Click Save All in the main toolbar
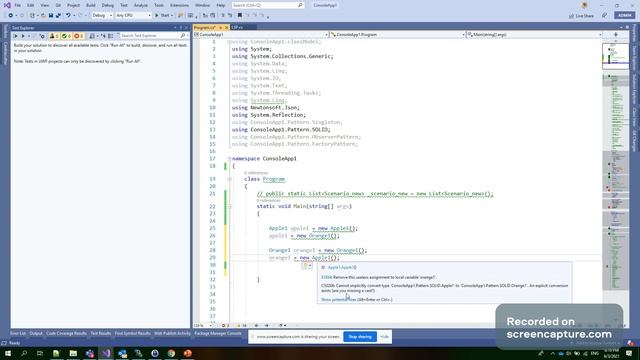The width and height of the screenshot is (640, 360). coord(58,16)
